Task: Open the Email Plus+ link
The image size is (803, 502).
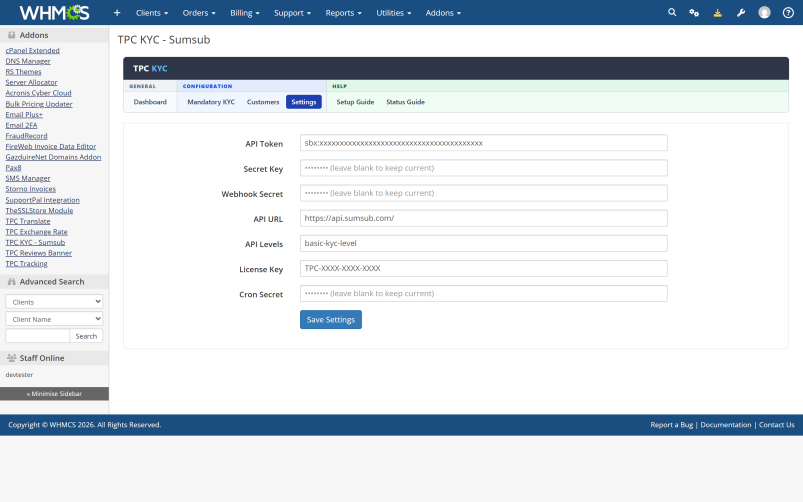Action: pyautogui.click(x=24, y=115)
